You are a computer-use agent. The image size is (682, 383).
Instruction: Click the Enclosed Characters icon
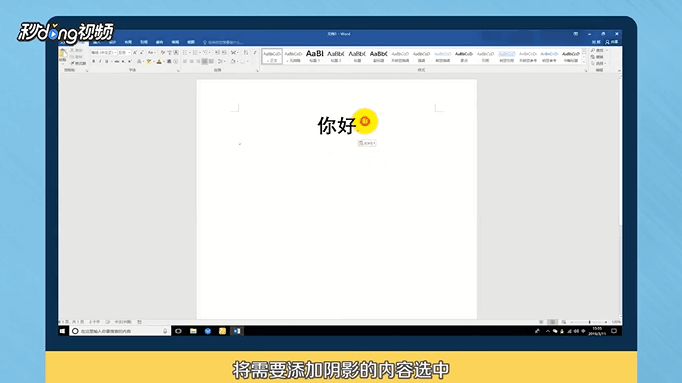(x=176, y=61)
